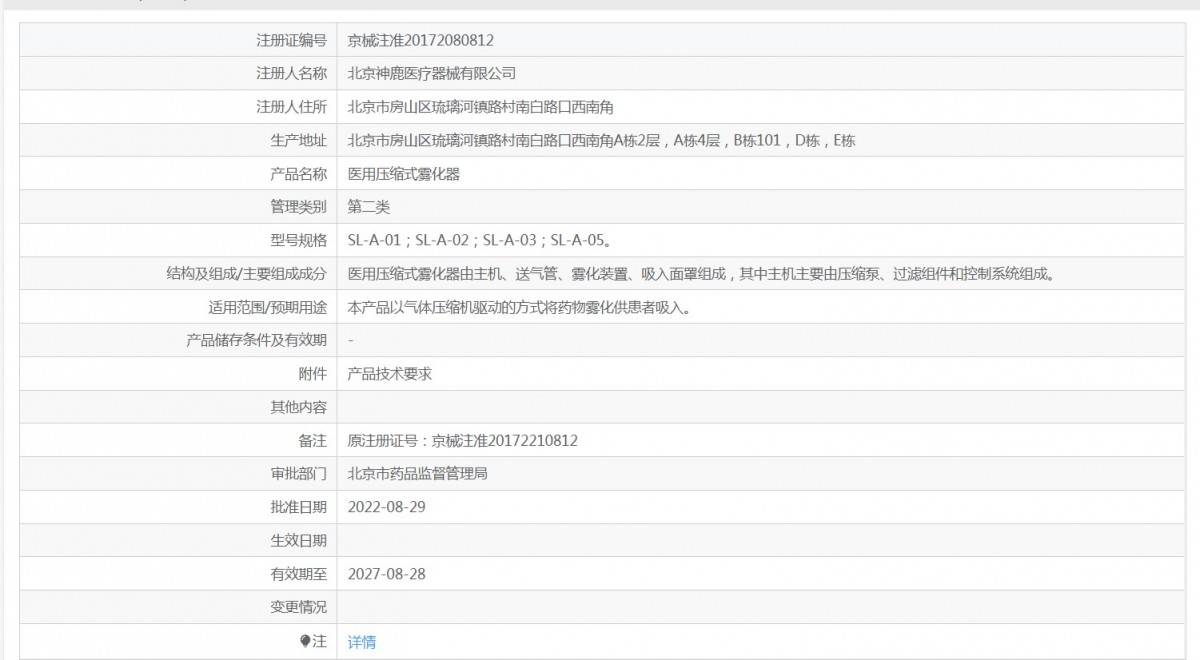Click the 生效日期 label cell
Viewport: 1200px width, 660px height.
[178, 541]
